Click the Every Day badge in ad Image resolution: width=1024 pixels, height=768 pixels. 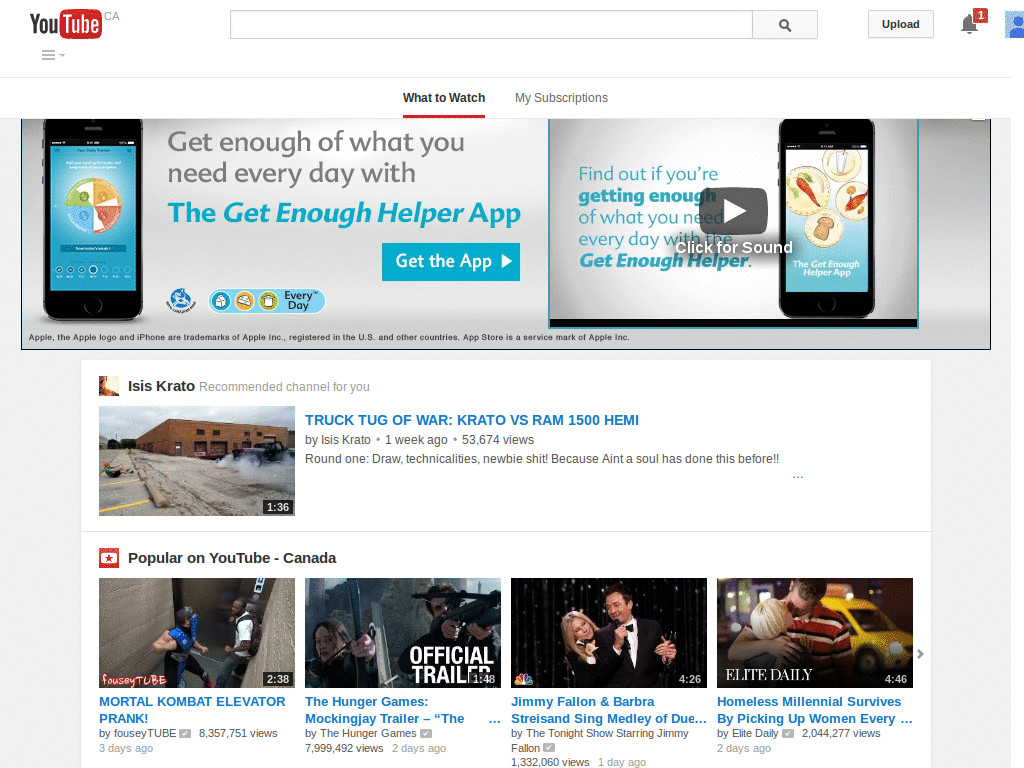pyautogui.click(x=267, y=301)
